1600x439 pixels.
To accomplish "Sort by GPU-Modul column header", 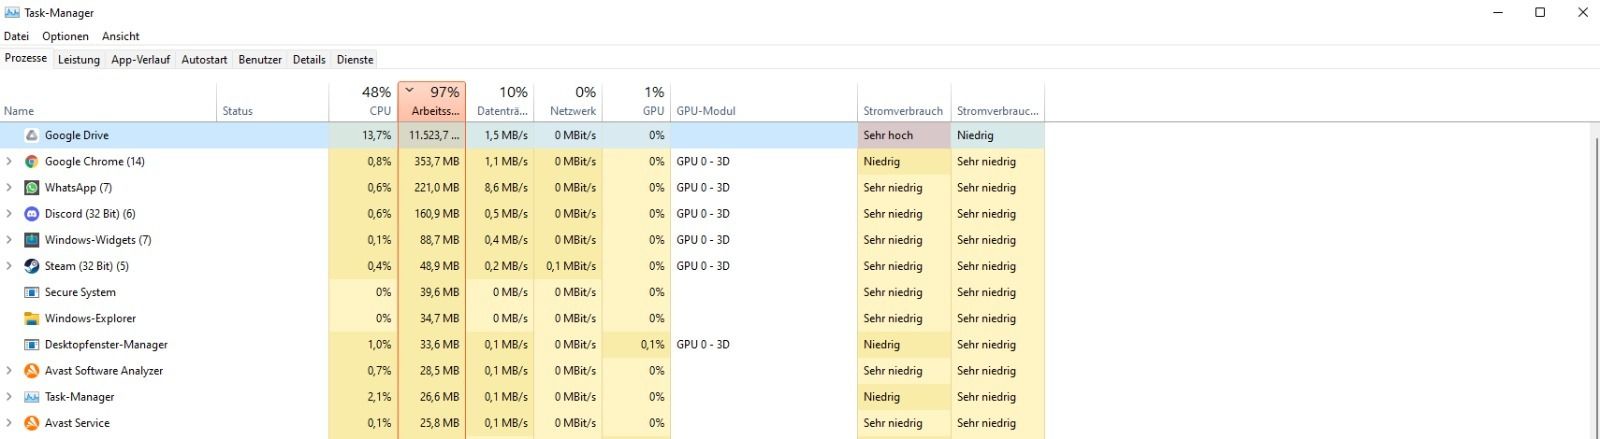I will pyautogui.click(x=763, y=102).
